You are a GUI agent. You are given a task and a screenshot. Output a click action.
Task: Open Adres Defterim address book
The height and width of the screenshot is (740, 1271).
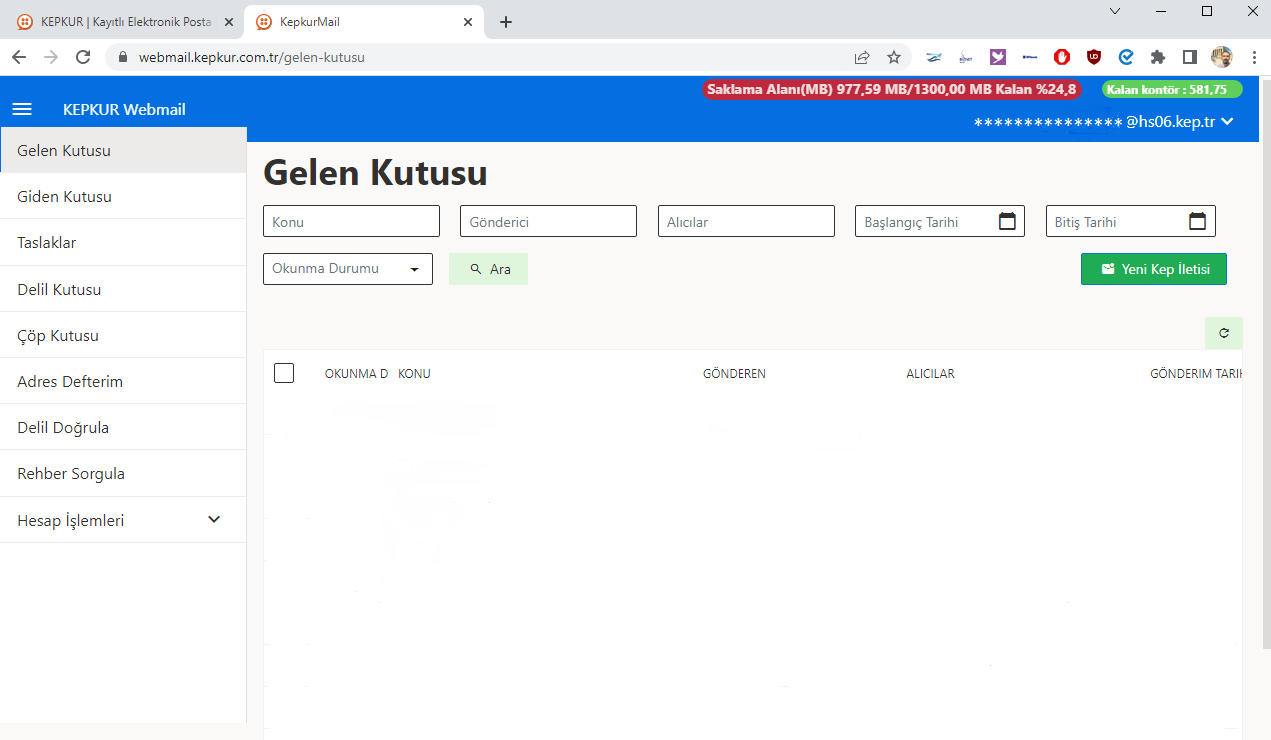tap(123, 382)
